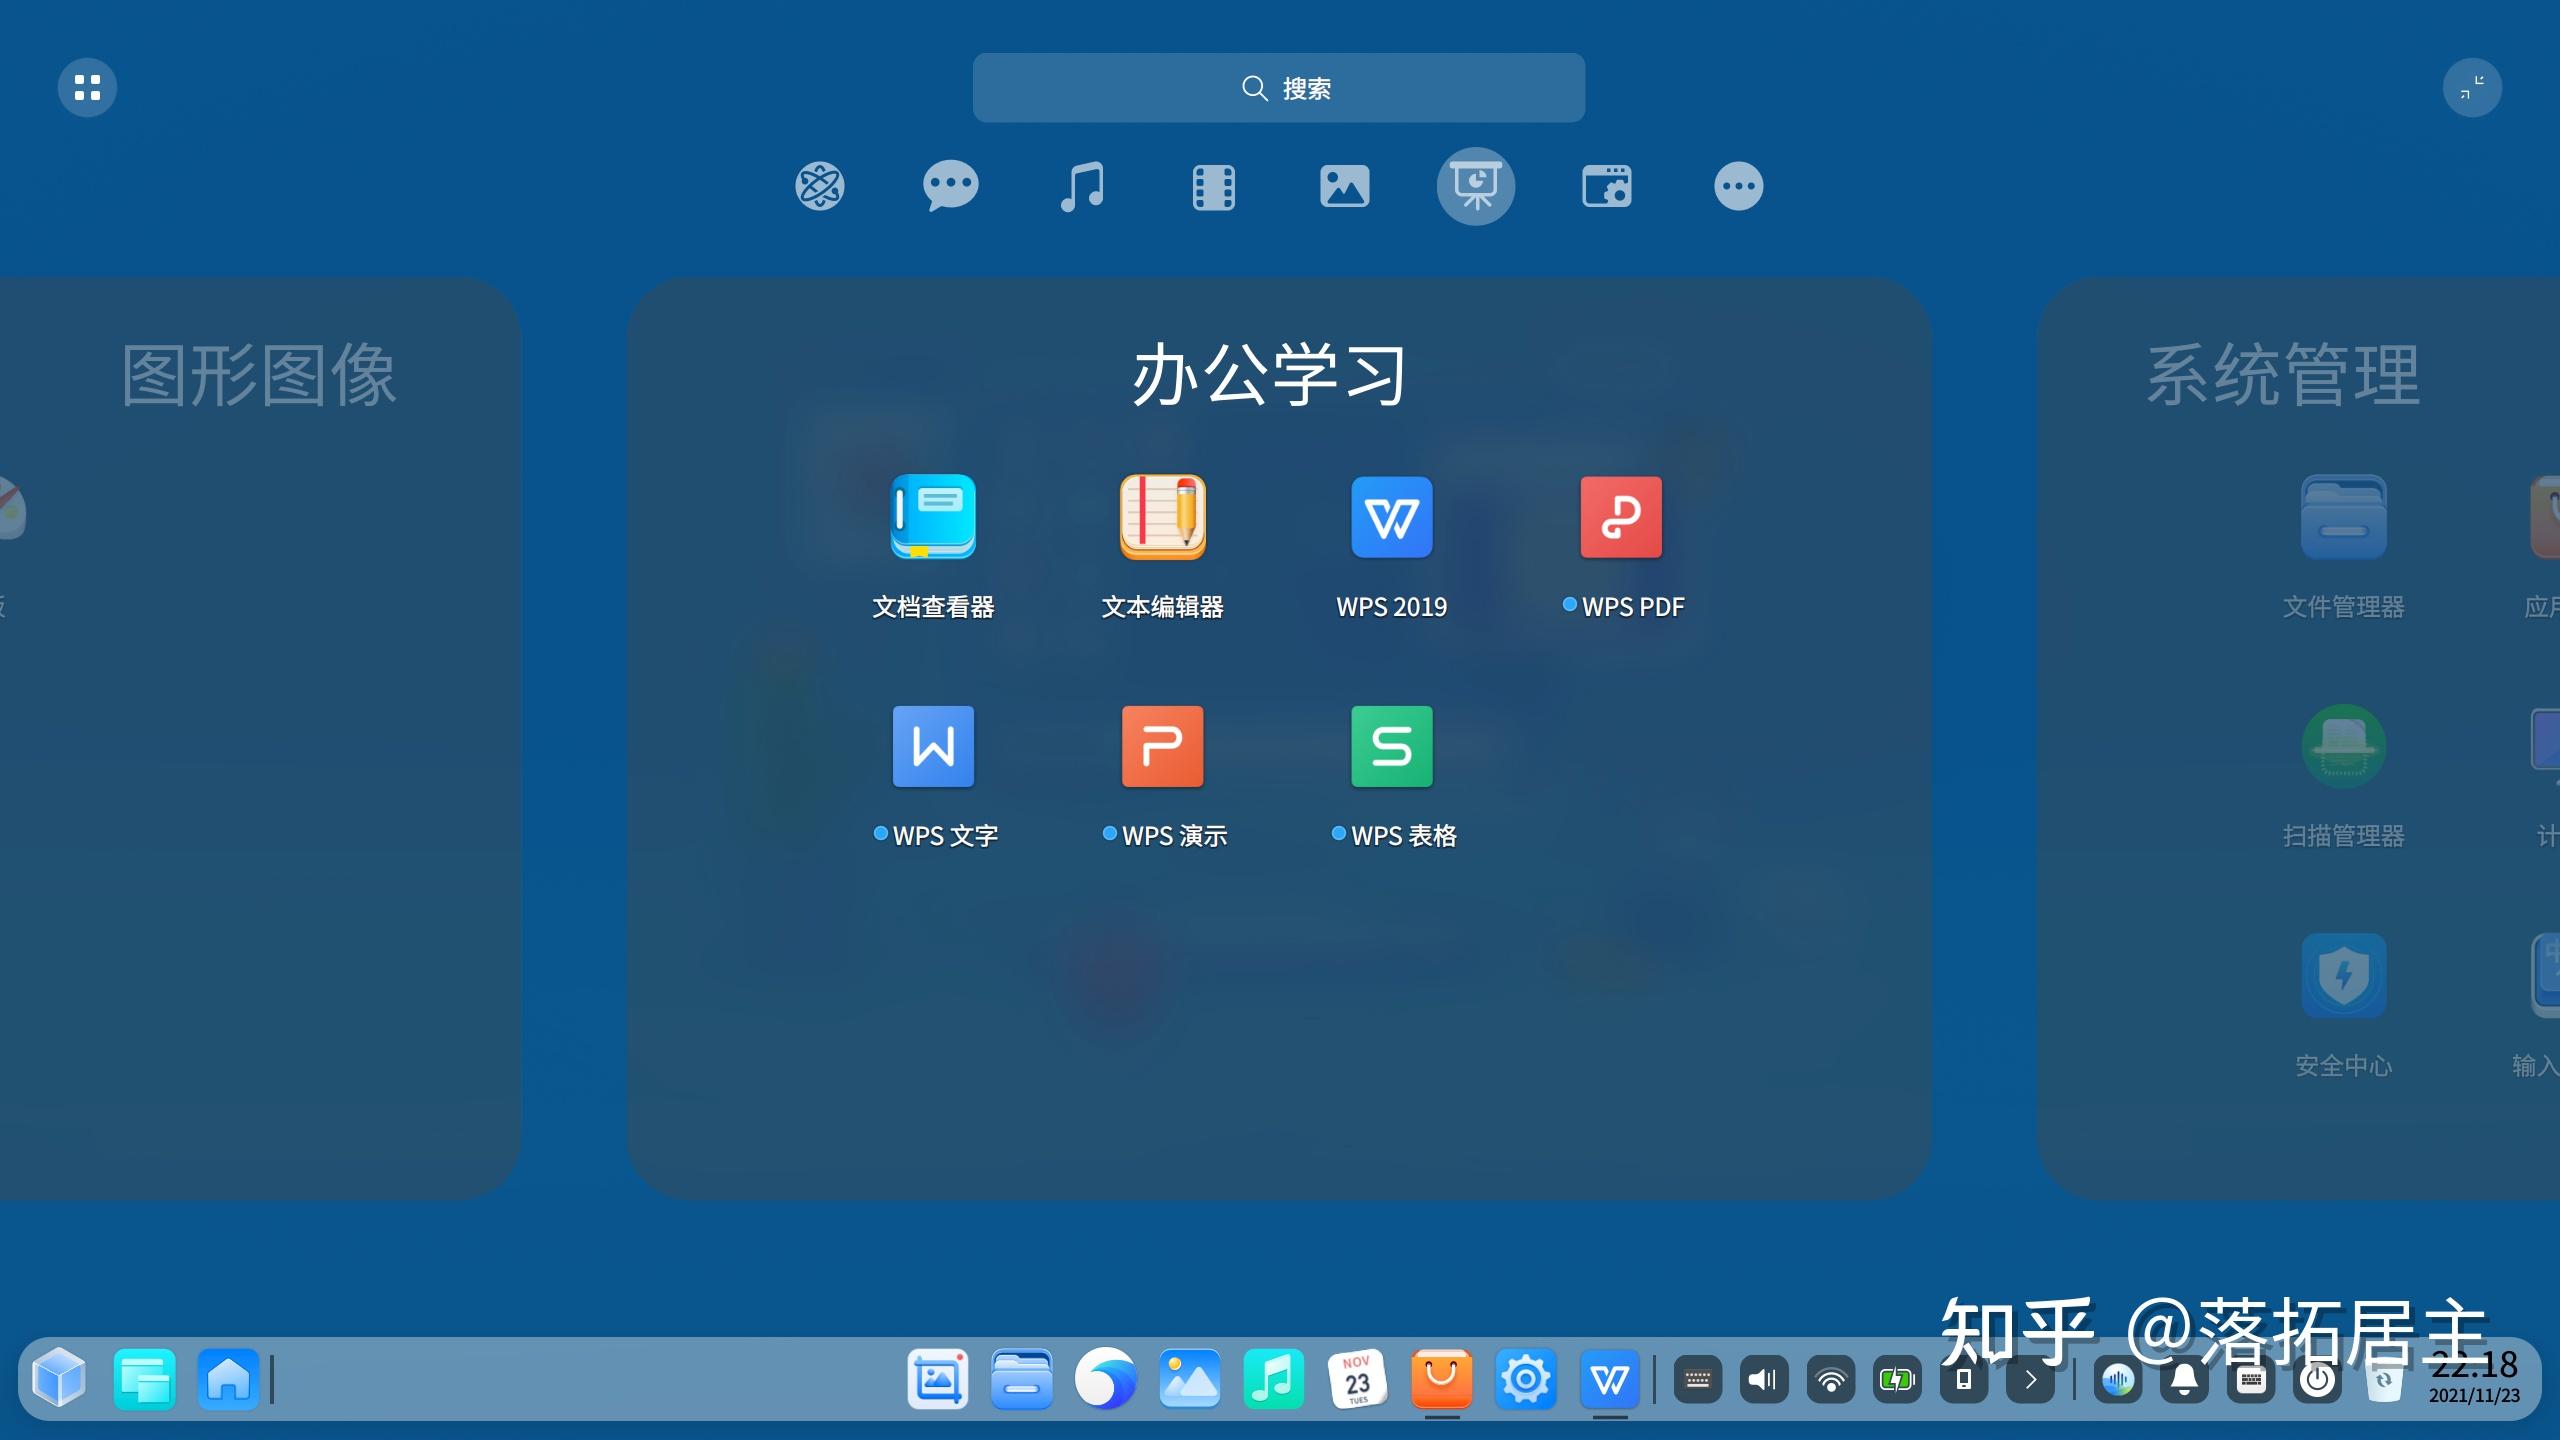Open the file manager from the dock
The image size is (2560, 1440).
[1022, 1379]
